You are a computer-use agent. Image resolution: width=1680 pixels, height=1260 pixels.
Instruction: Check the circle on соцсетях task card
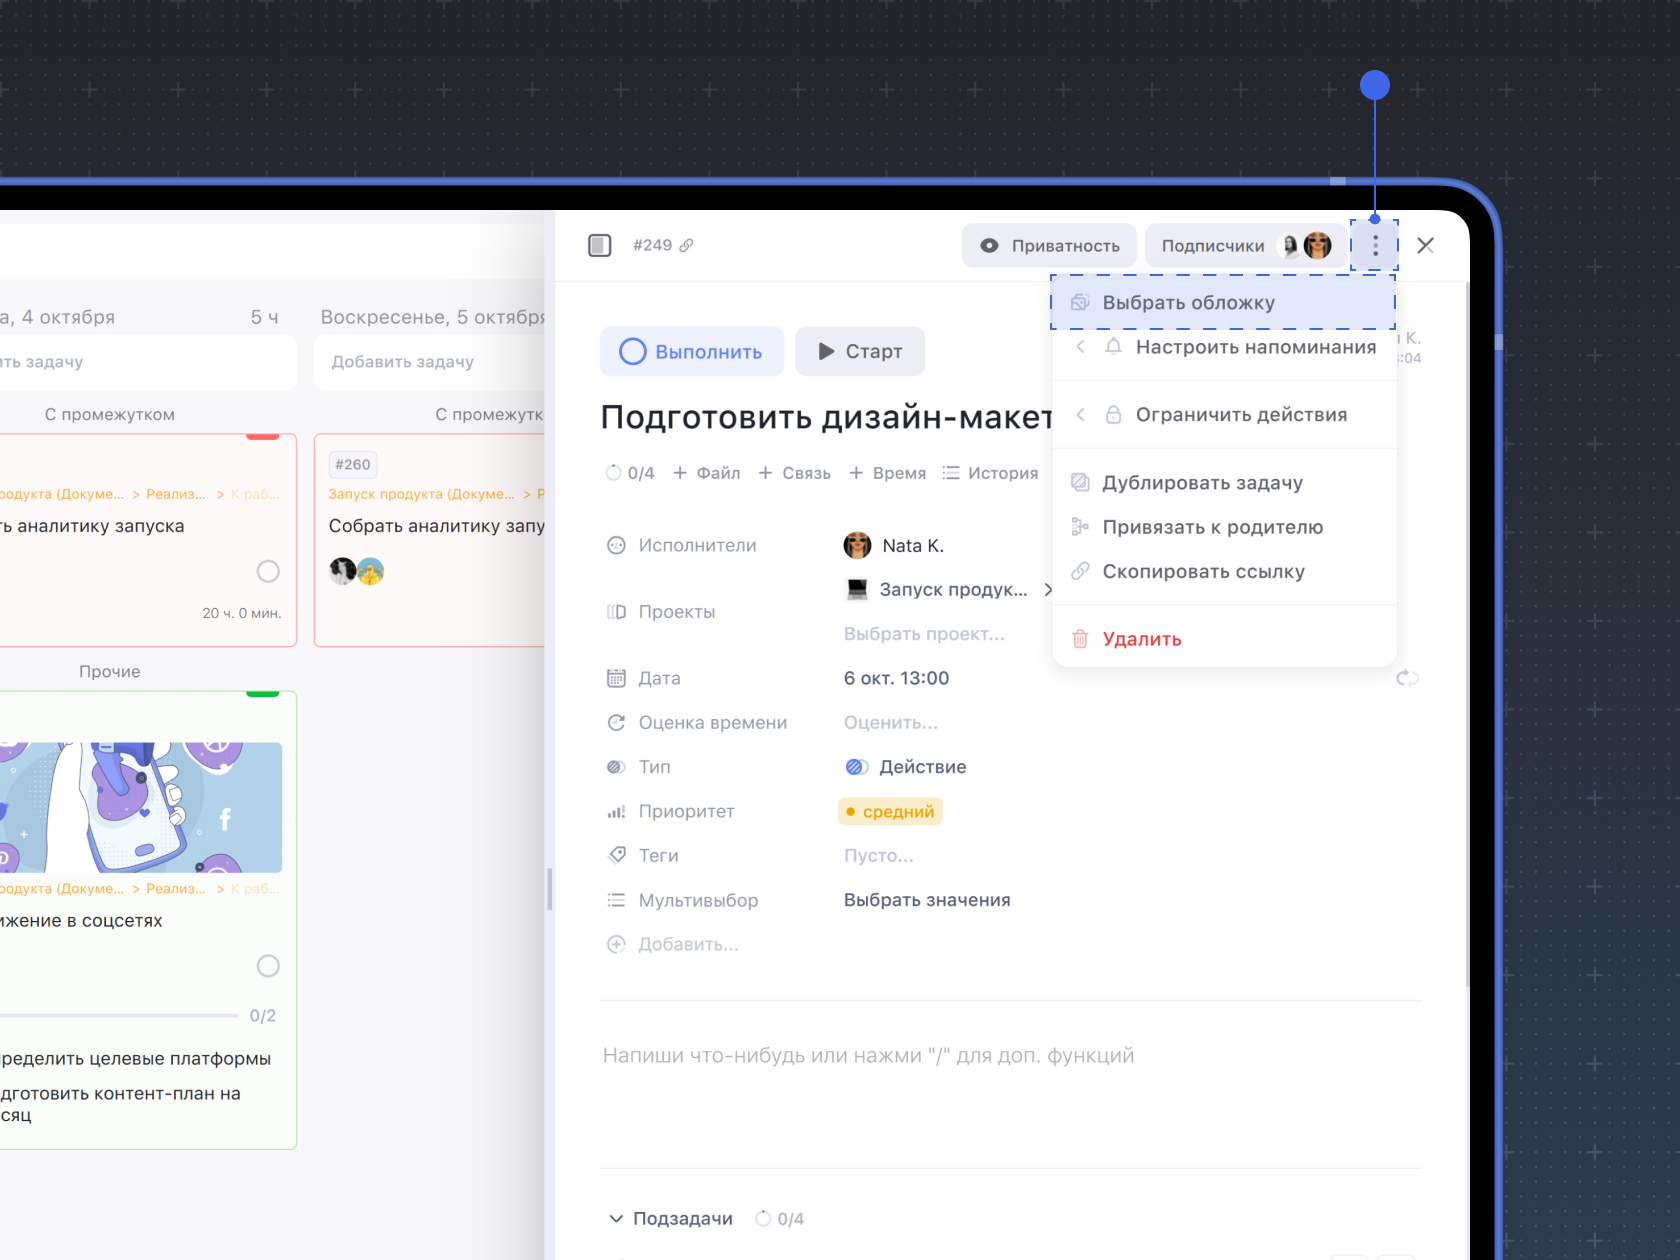[x=268, y=966]
